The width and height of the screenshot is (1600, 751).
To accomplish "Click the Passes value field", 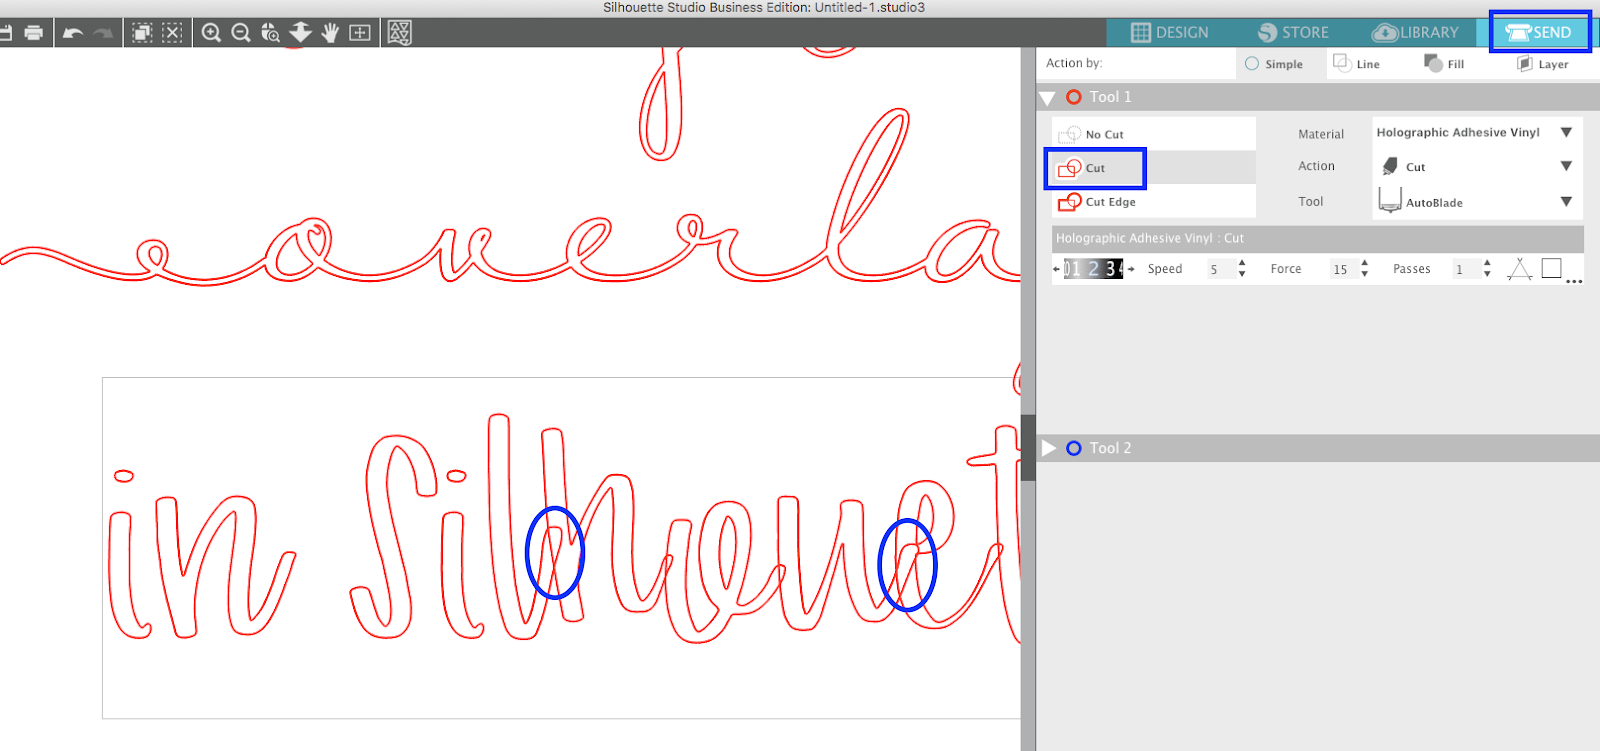I will [x=1465, y=269].
